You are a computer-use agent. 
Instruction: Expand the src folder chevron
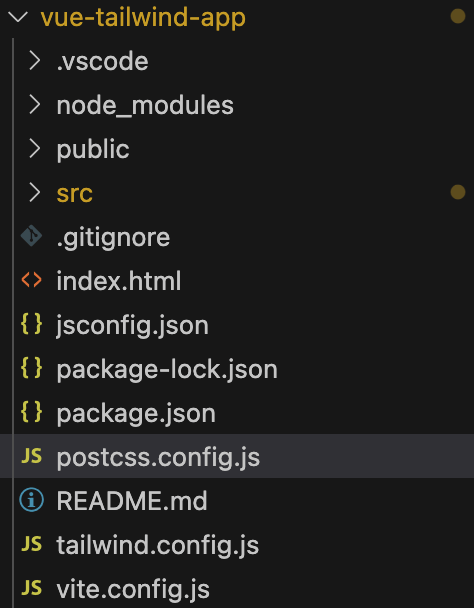coord(35,193)
